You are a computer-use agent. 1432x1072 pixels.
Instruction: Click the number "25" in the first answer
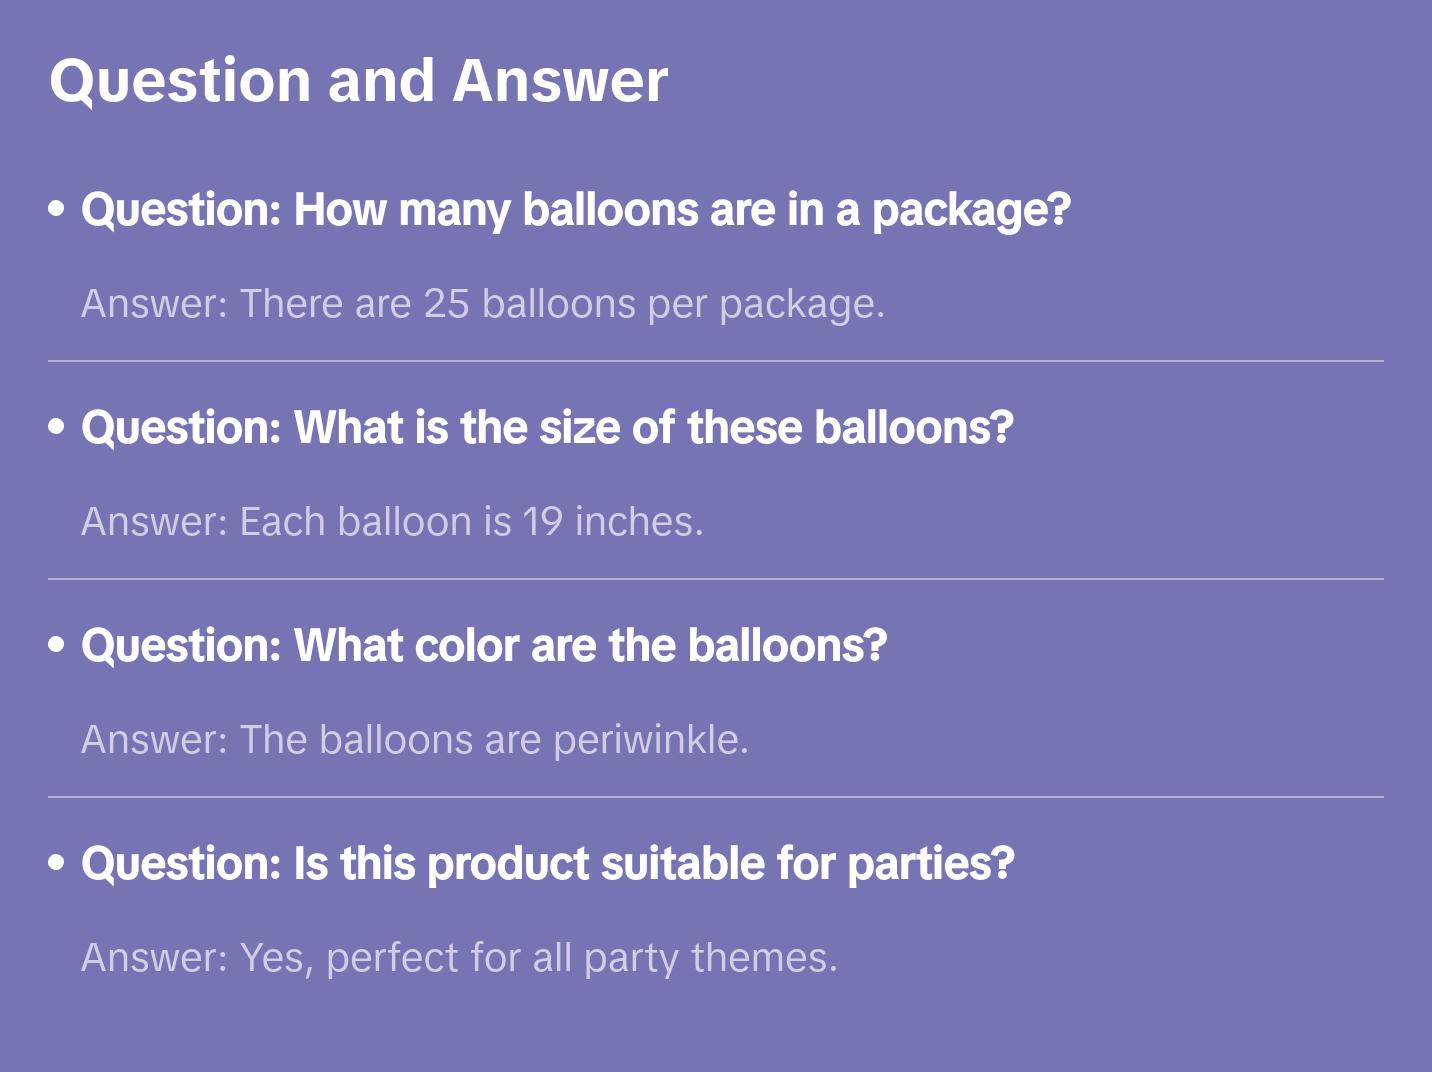(446, 304)
